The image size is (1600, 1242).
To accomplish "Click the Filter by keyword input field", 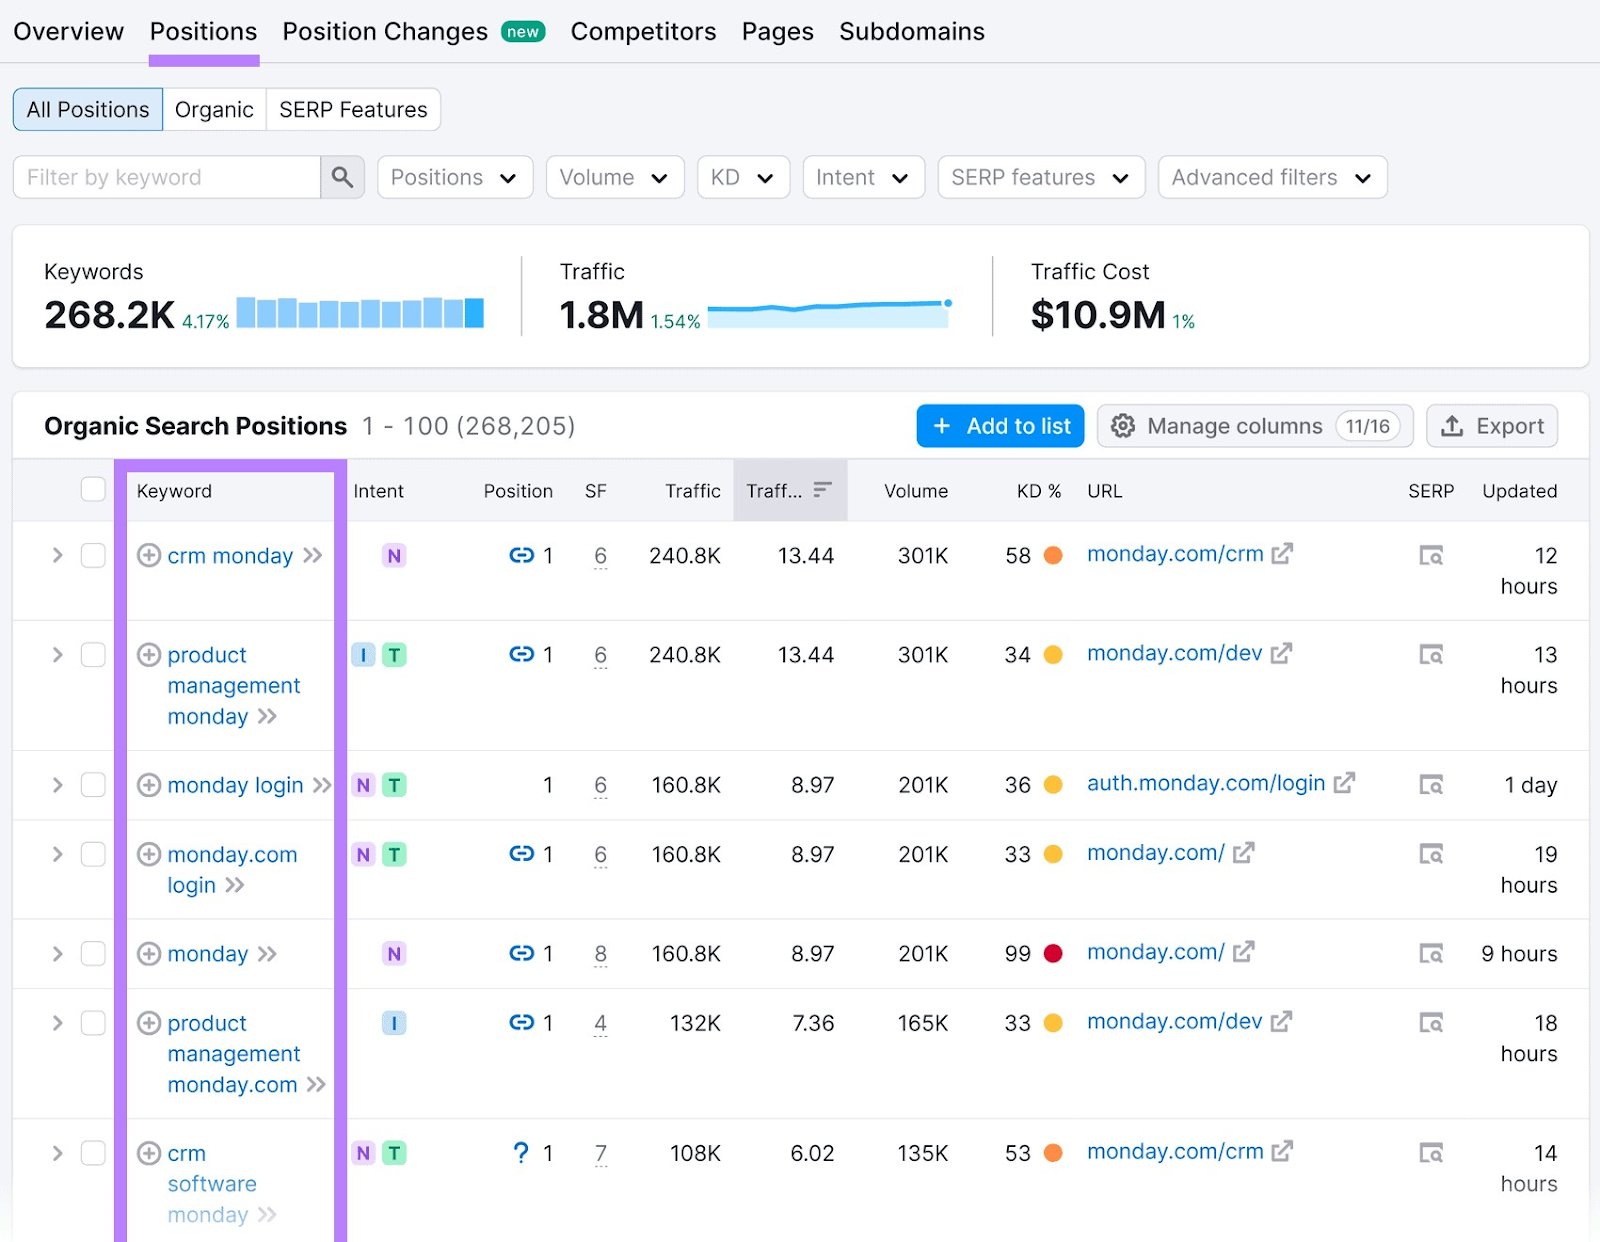I will click(x=167, y=177).
